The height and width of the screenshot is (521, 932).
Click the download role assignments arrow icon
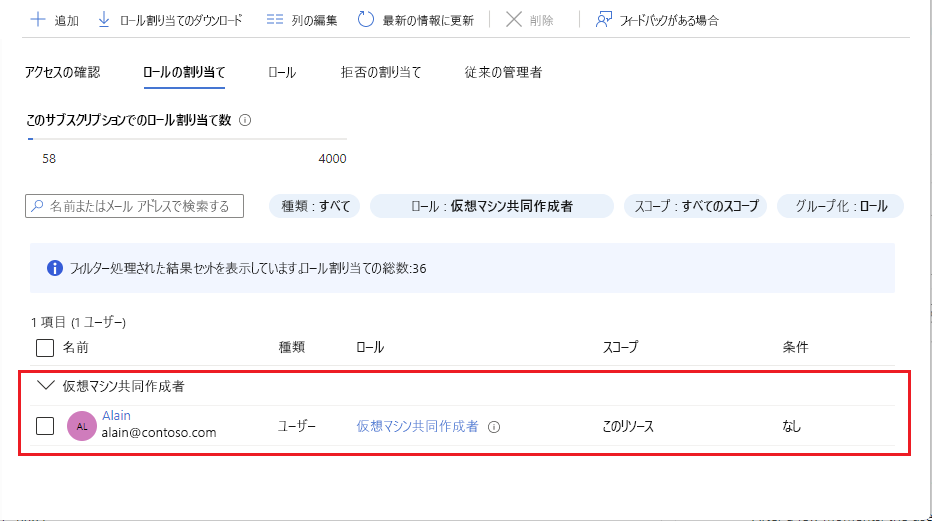[104, 19]
